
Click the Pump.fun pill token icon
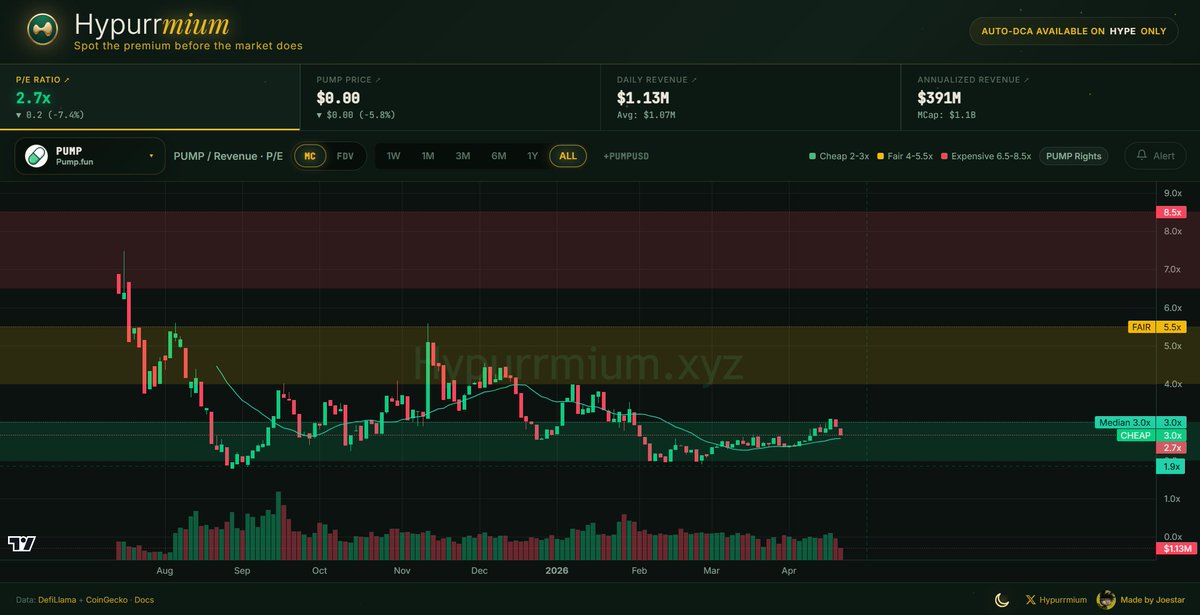(x=35, y=156)
